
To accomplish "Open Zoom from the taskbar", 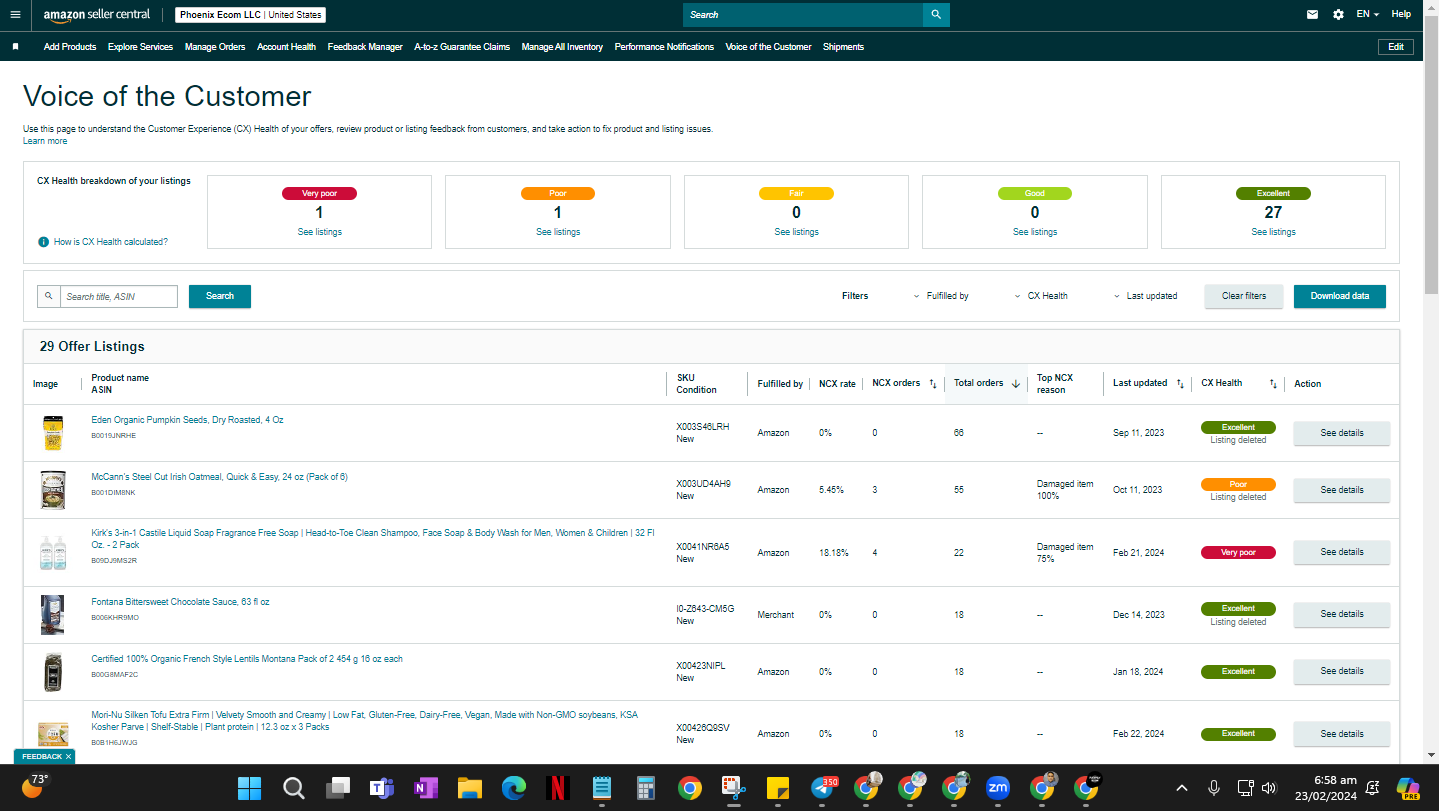I will click(x=997, y=788).
